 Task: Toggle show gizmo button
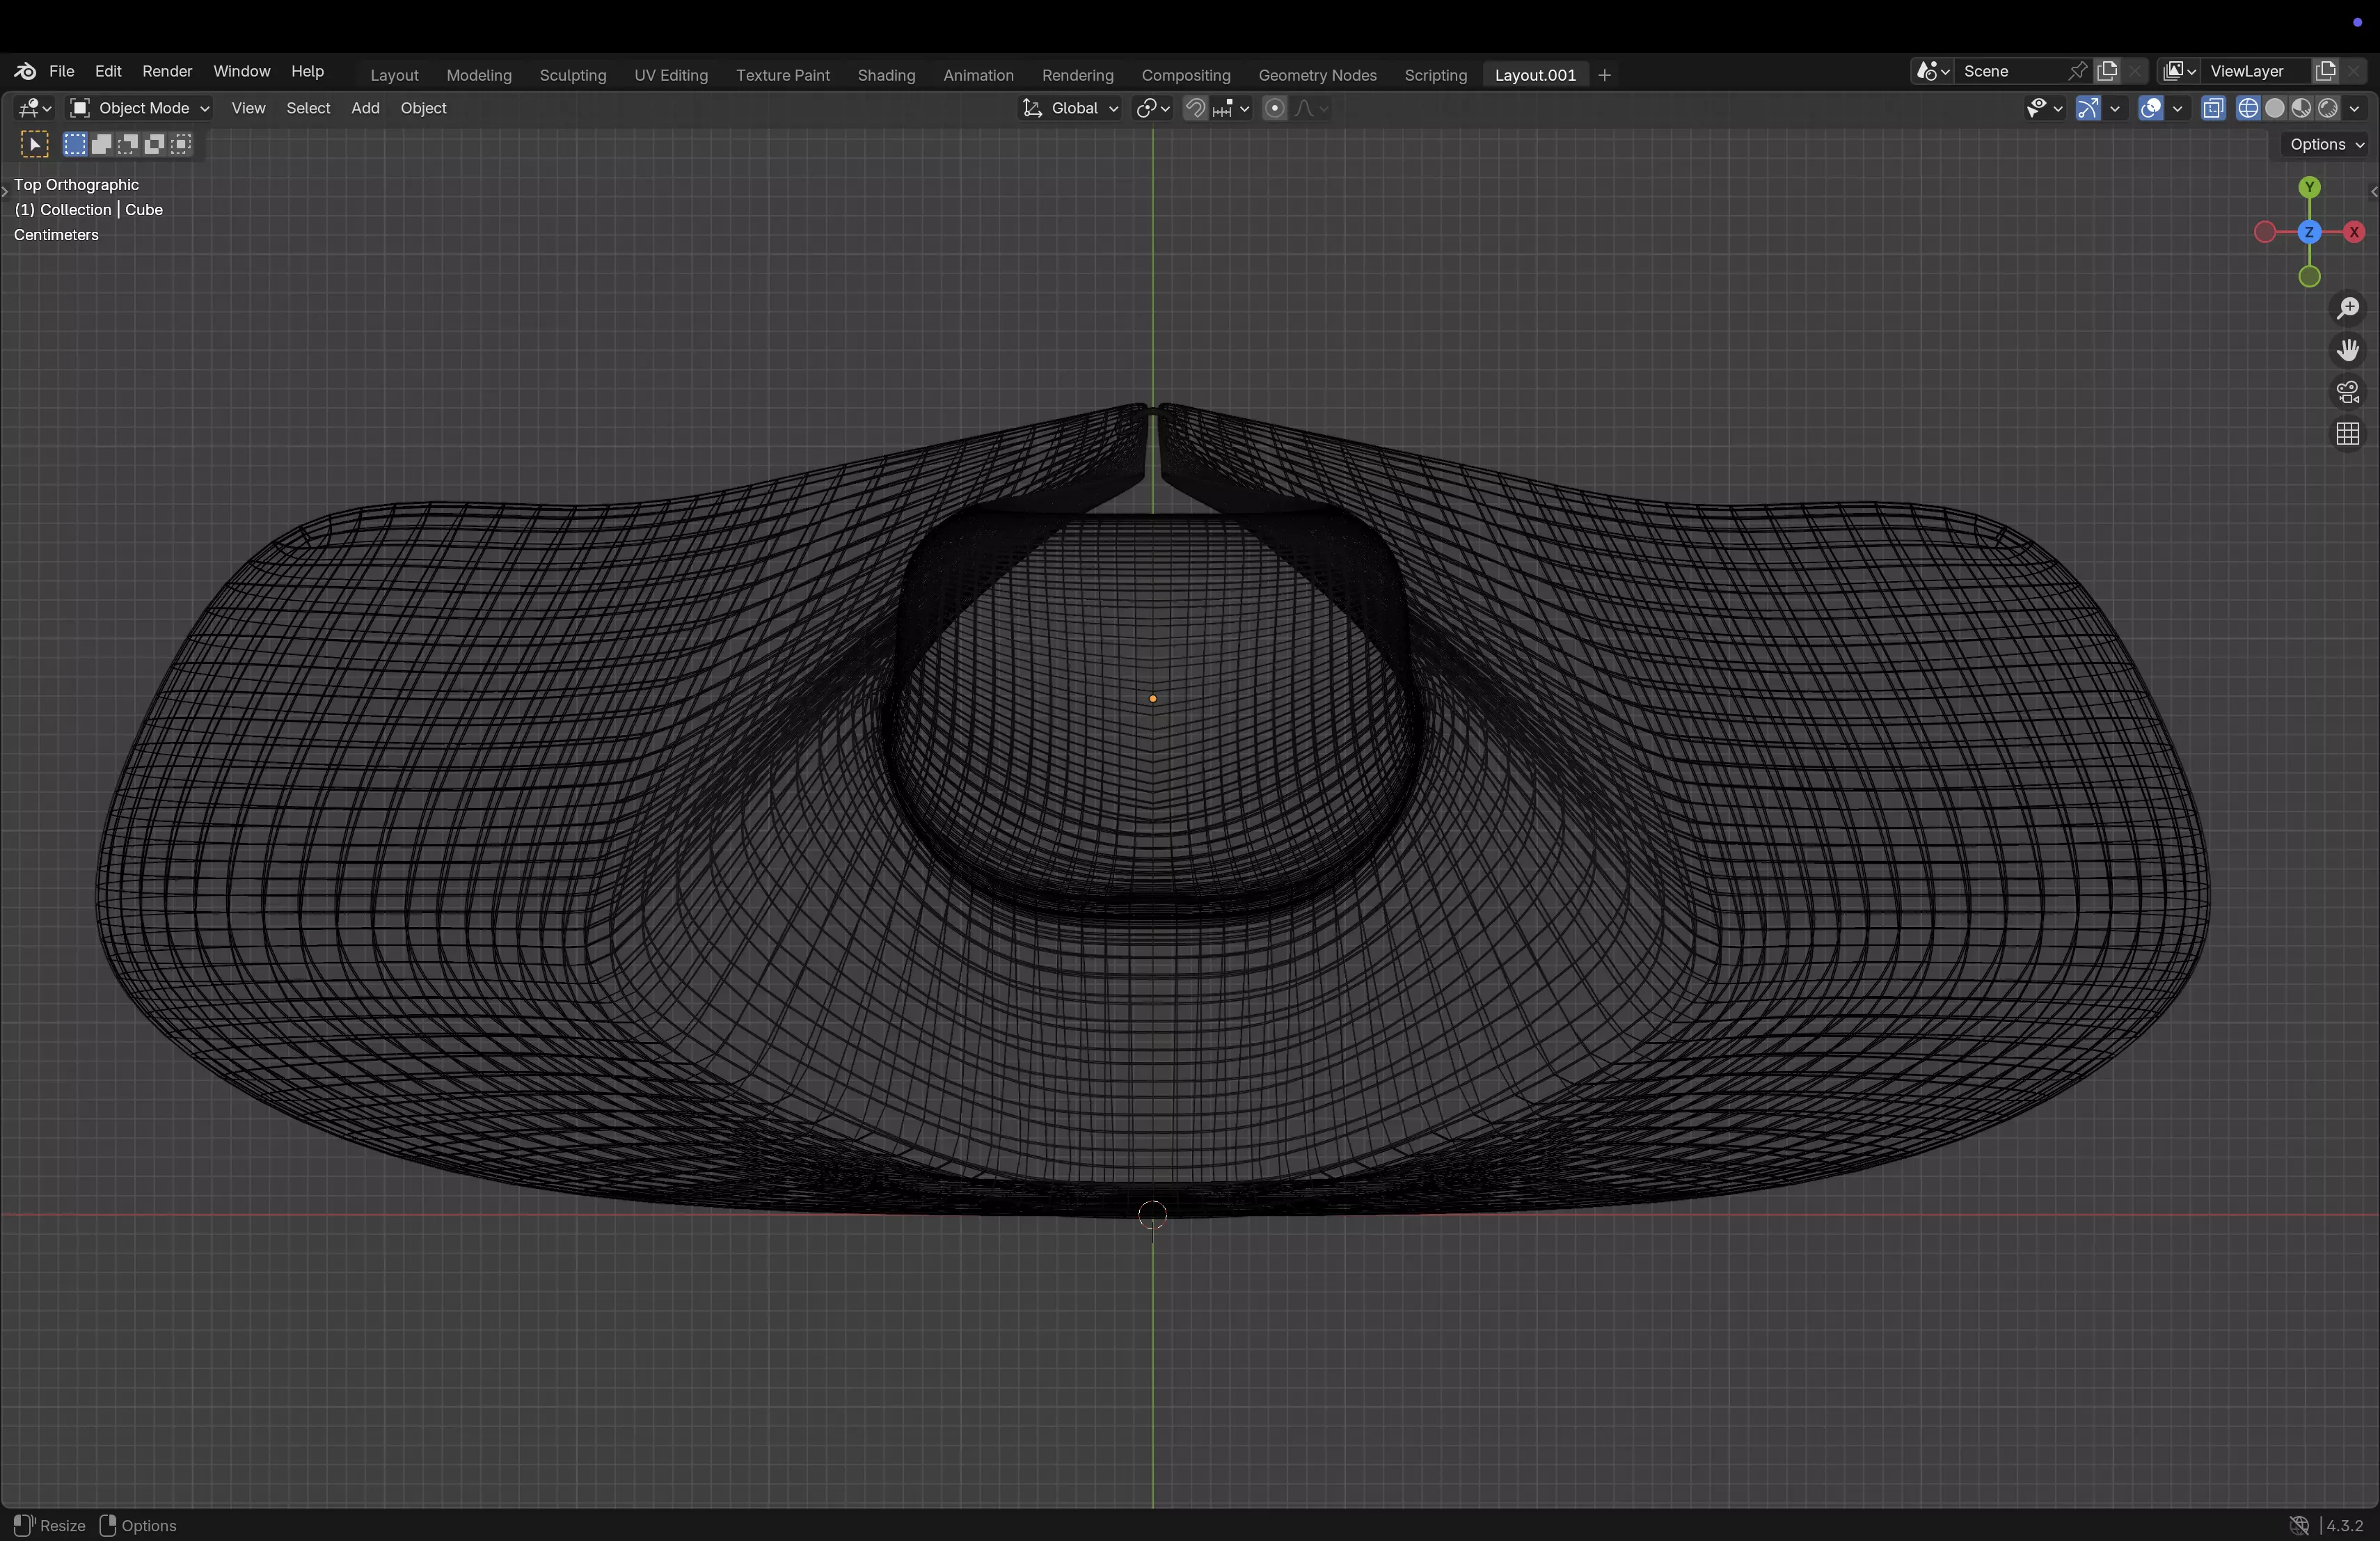click(x=2088, y=108)
